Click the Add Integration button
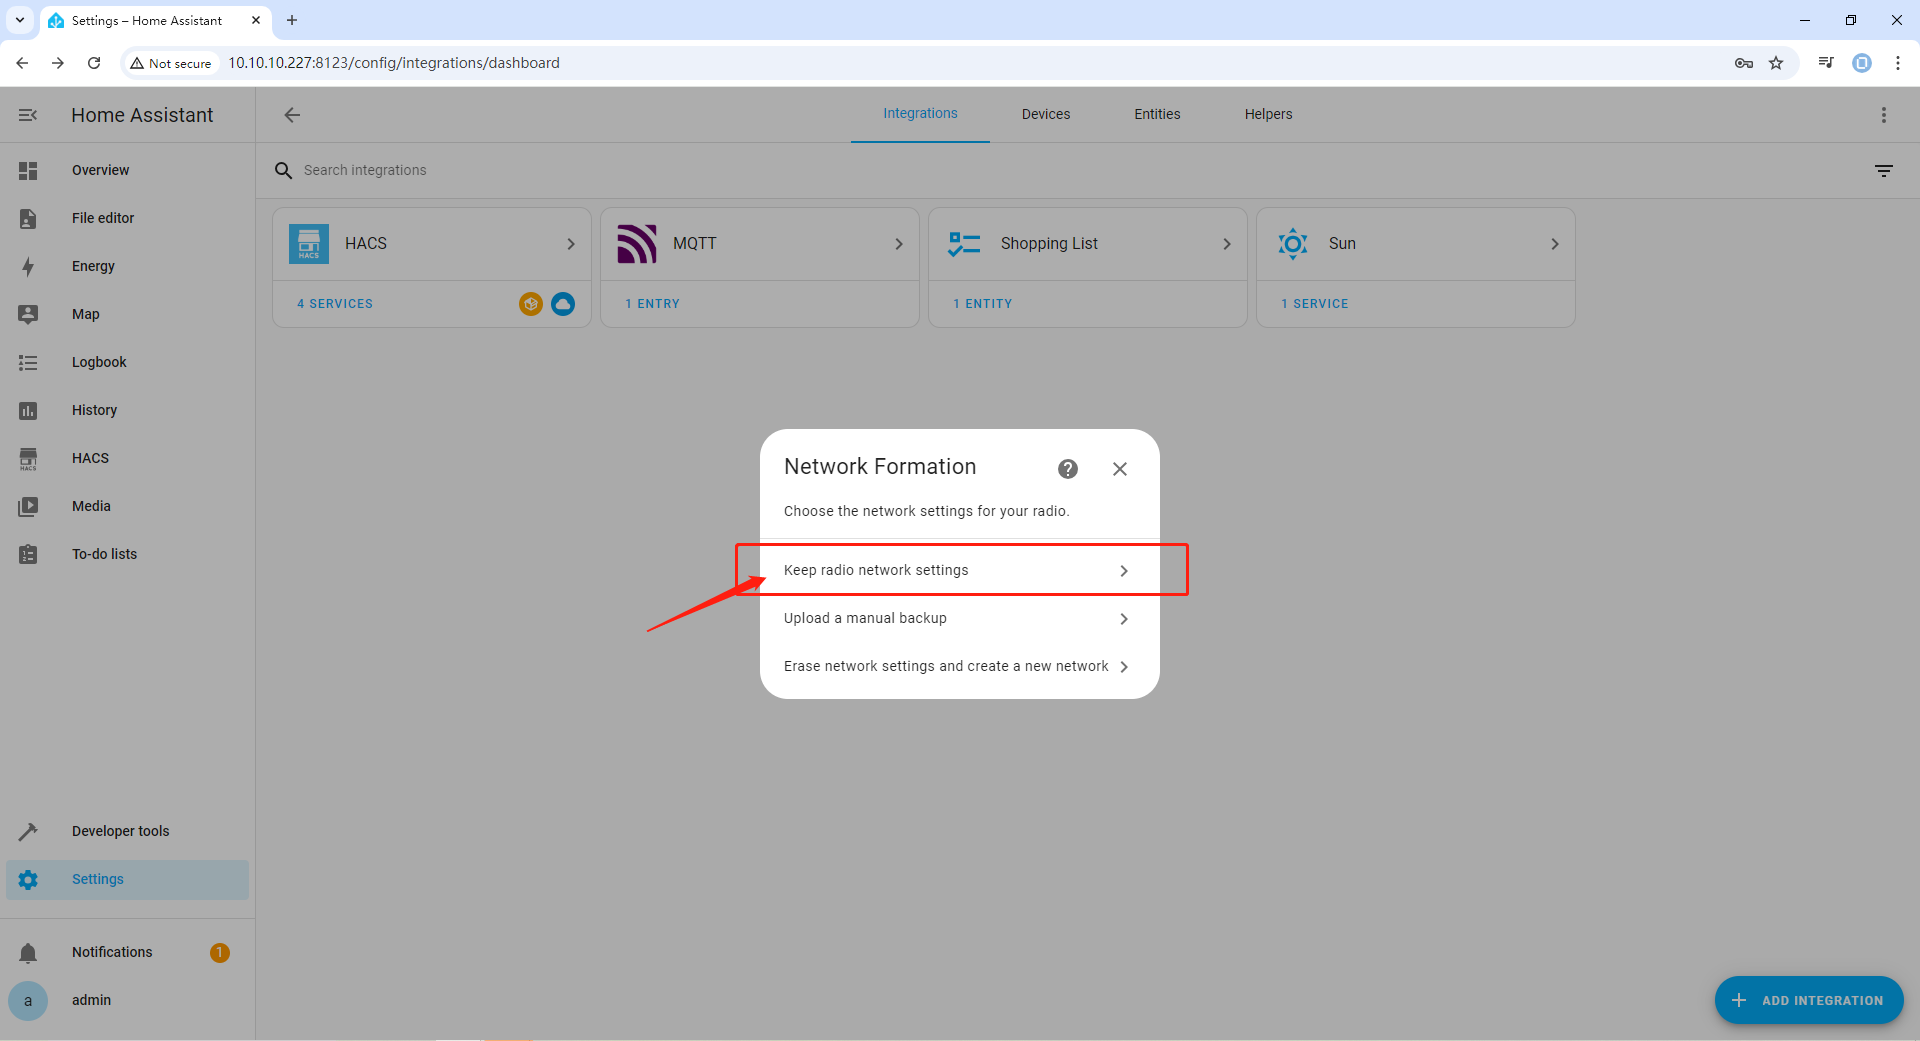 pos(1808,1000)
